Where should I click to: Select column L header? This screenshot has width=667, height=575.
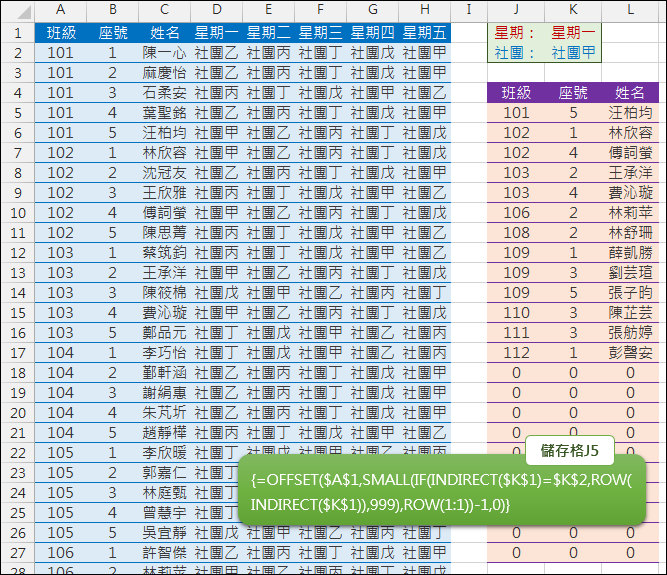630,10
